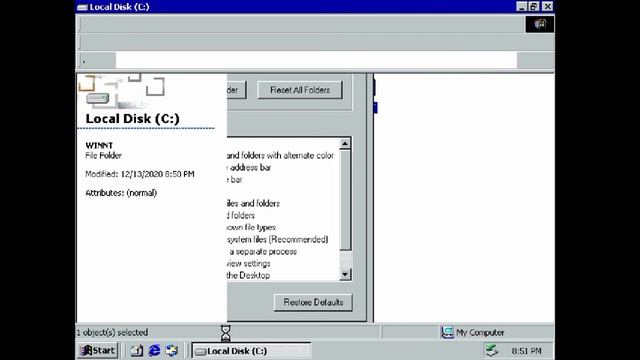
Task: Select the 'folders with alternate color' option
Action: (280, 156)
